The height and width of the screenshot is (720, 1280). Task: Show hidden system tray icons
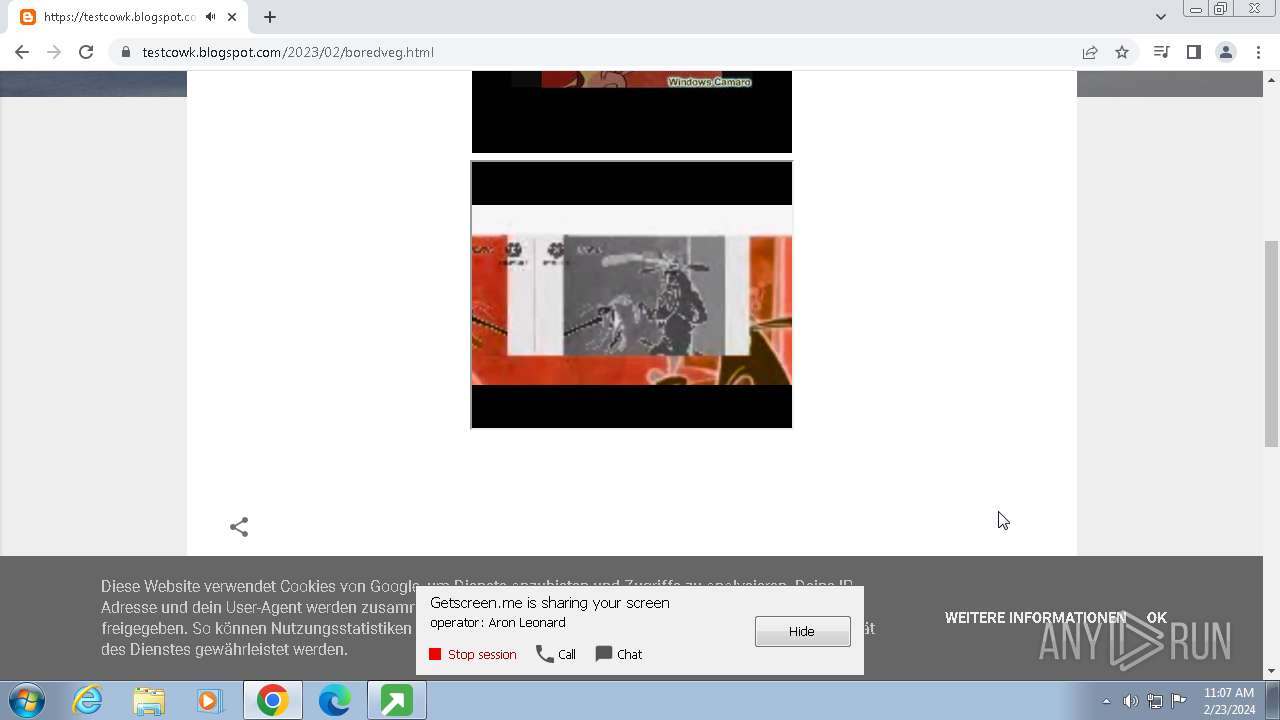1106,701
